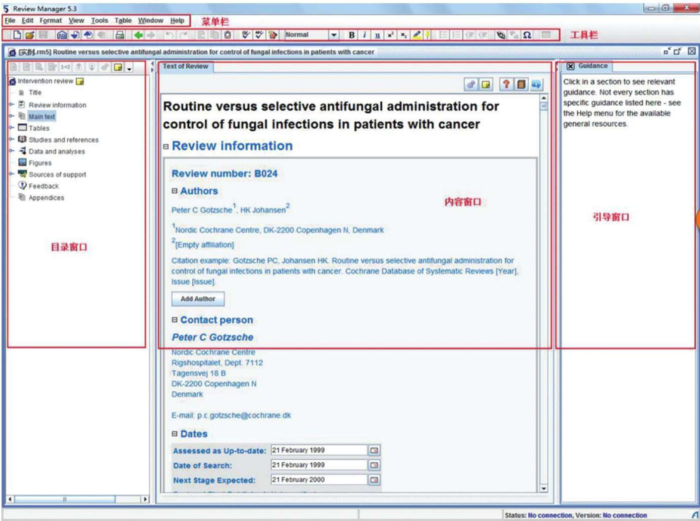The width and height of the screenshot is (700, 521).
Task: Select the Text of Review tab
Action: (x=185, y=67)
